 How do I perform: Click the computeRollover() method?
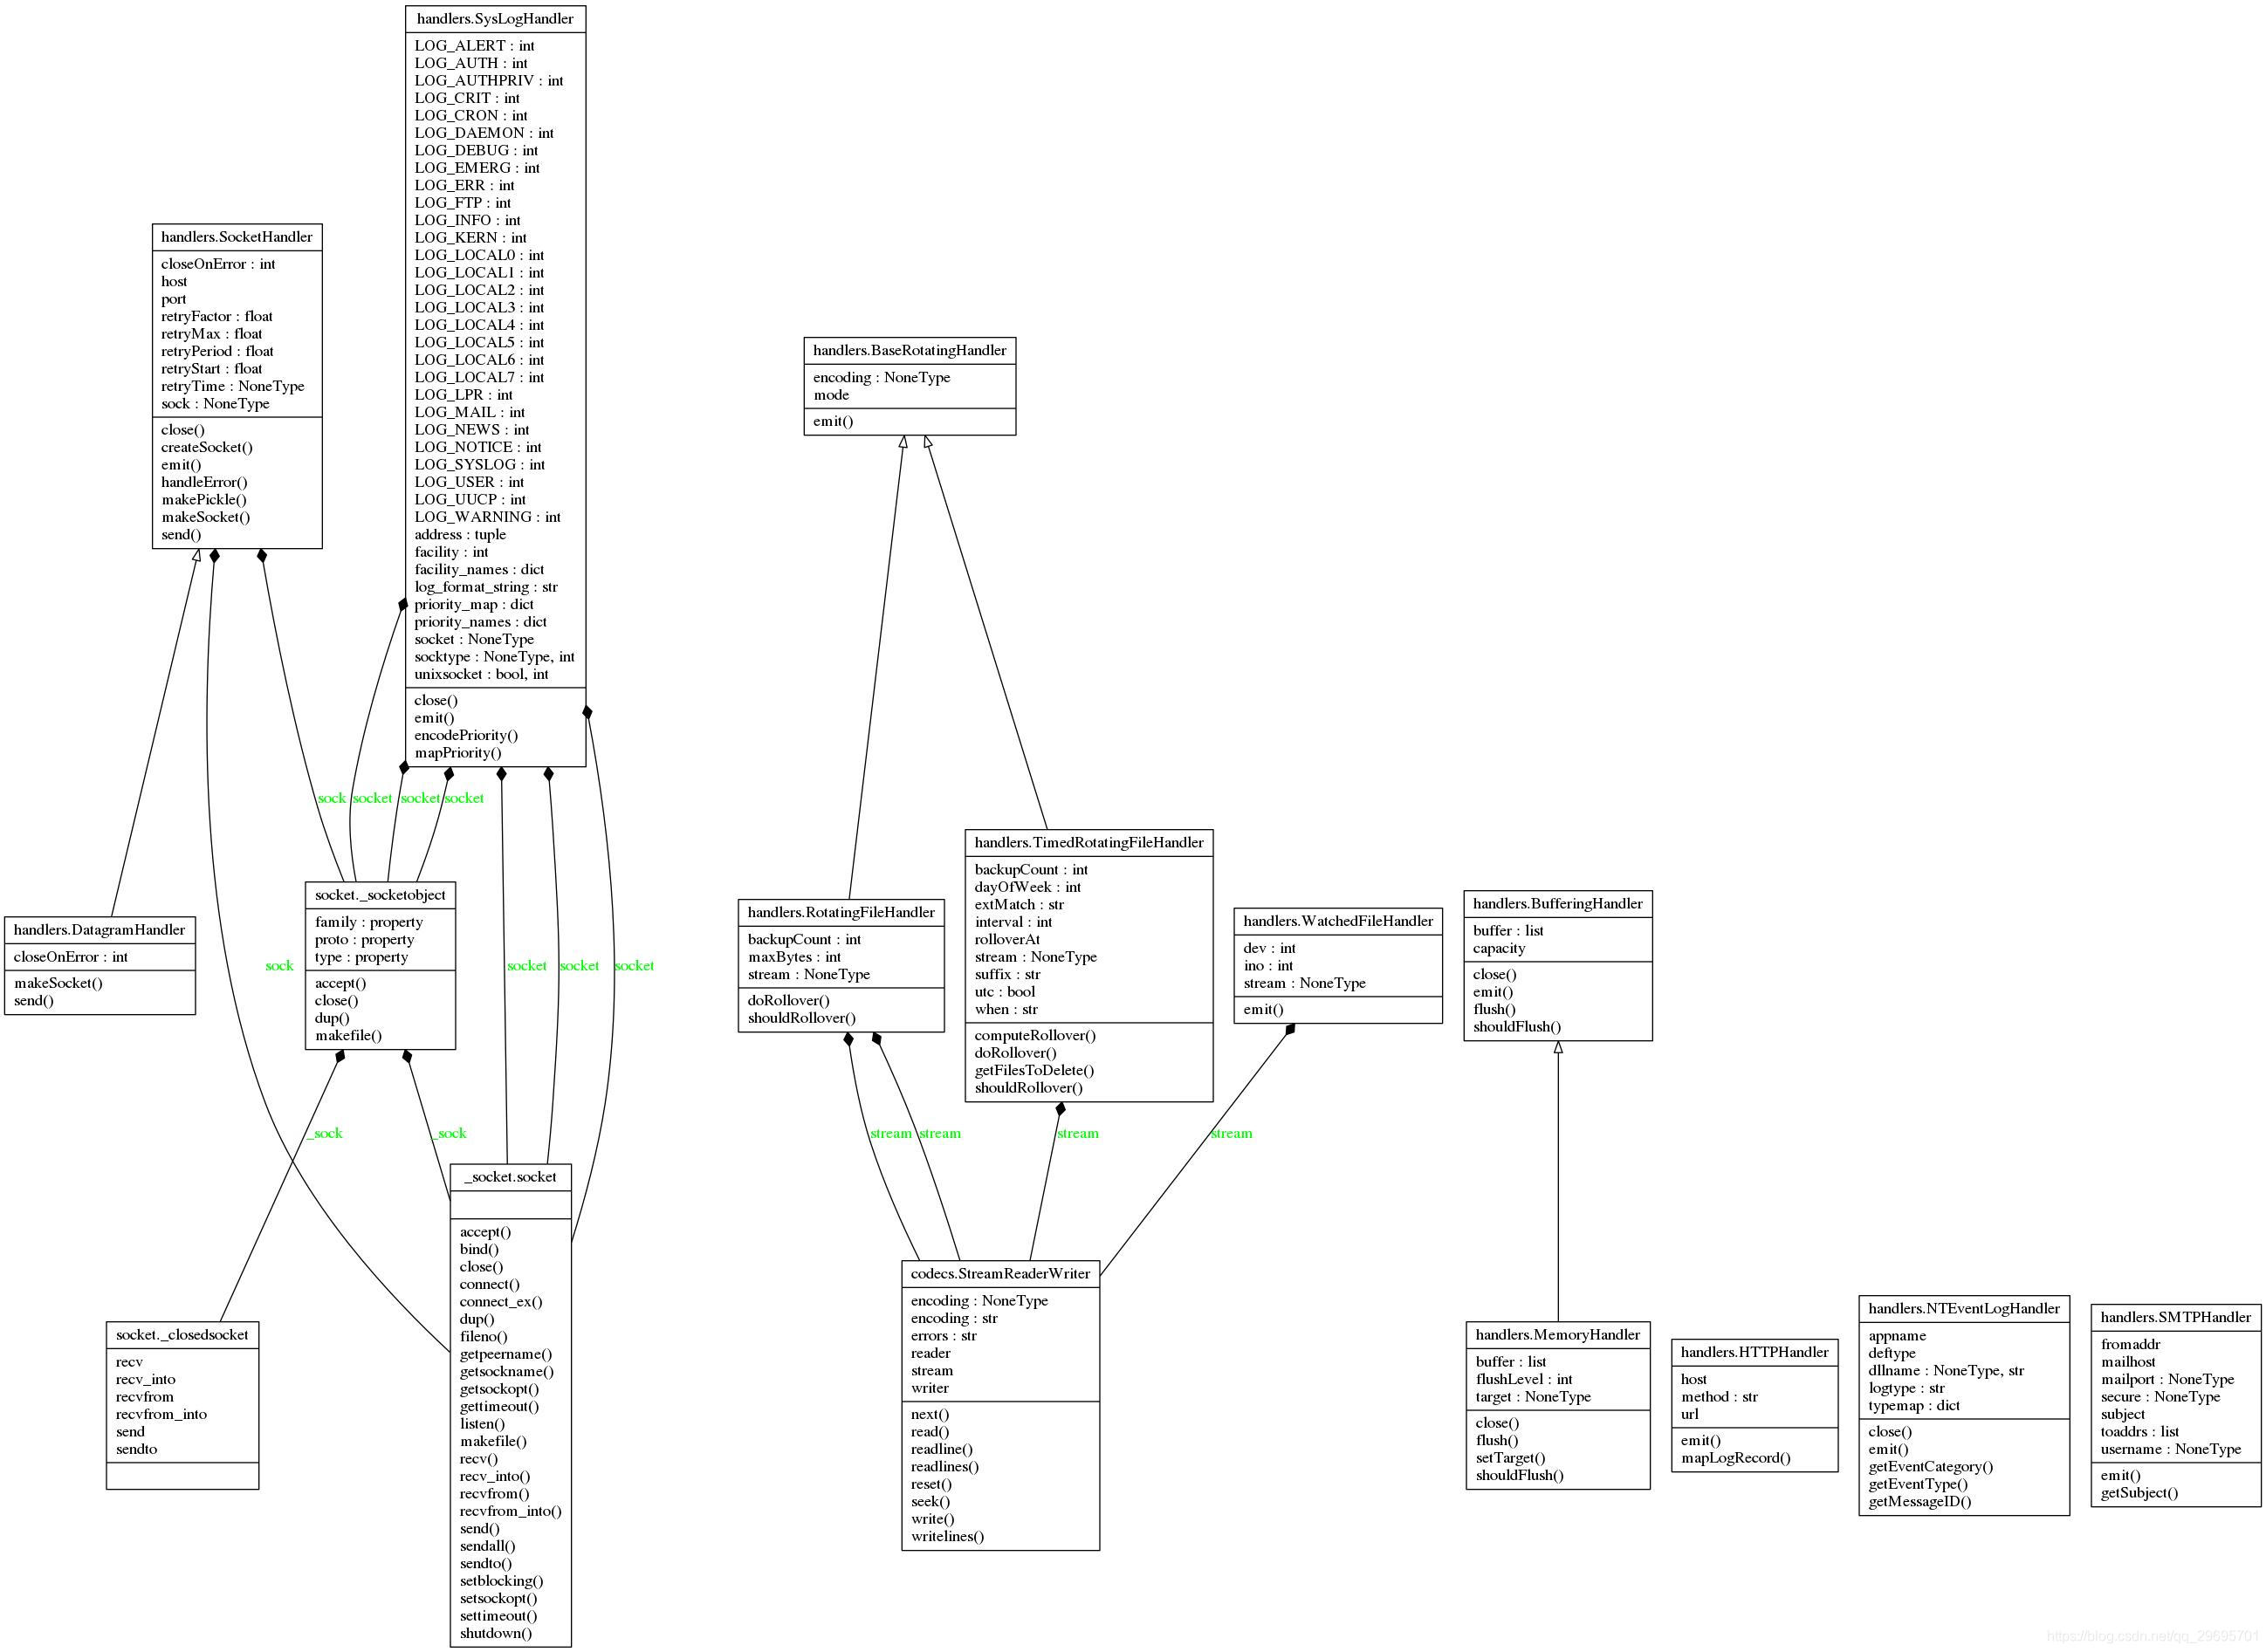[1036, 1035]
